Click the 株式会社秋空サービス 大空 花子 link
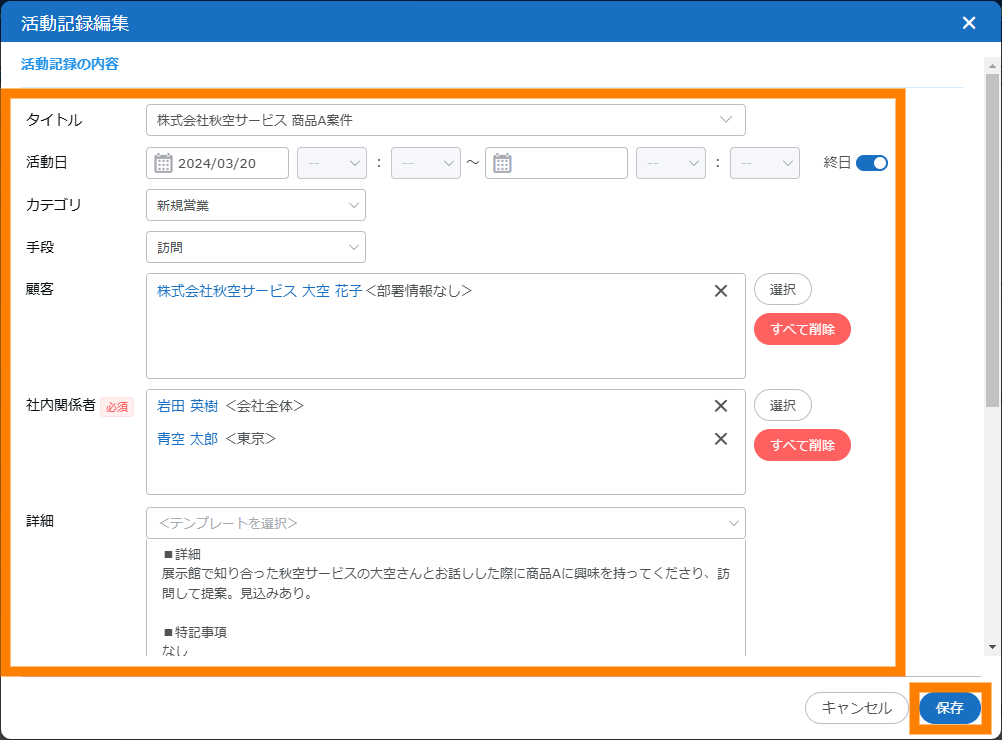The image size is (1003, 740). [259, 291]
